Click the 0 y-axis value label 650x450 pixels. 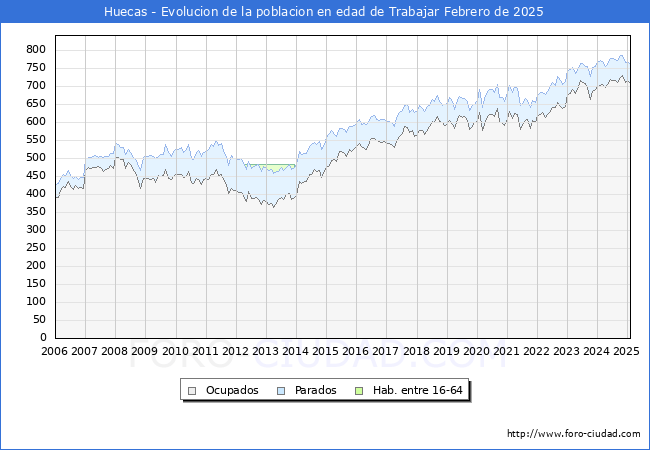tap(43, 338)
